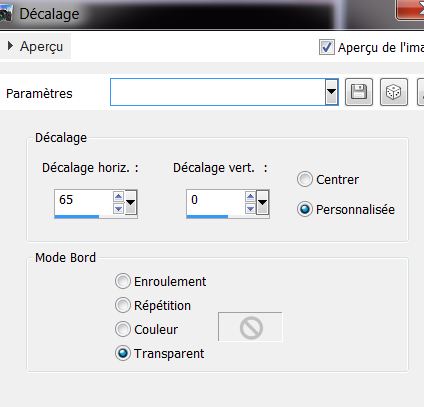This screenshot has width=424, height=407.
Task: Click the Décalage dialog title bar icon
Action: 6,13
